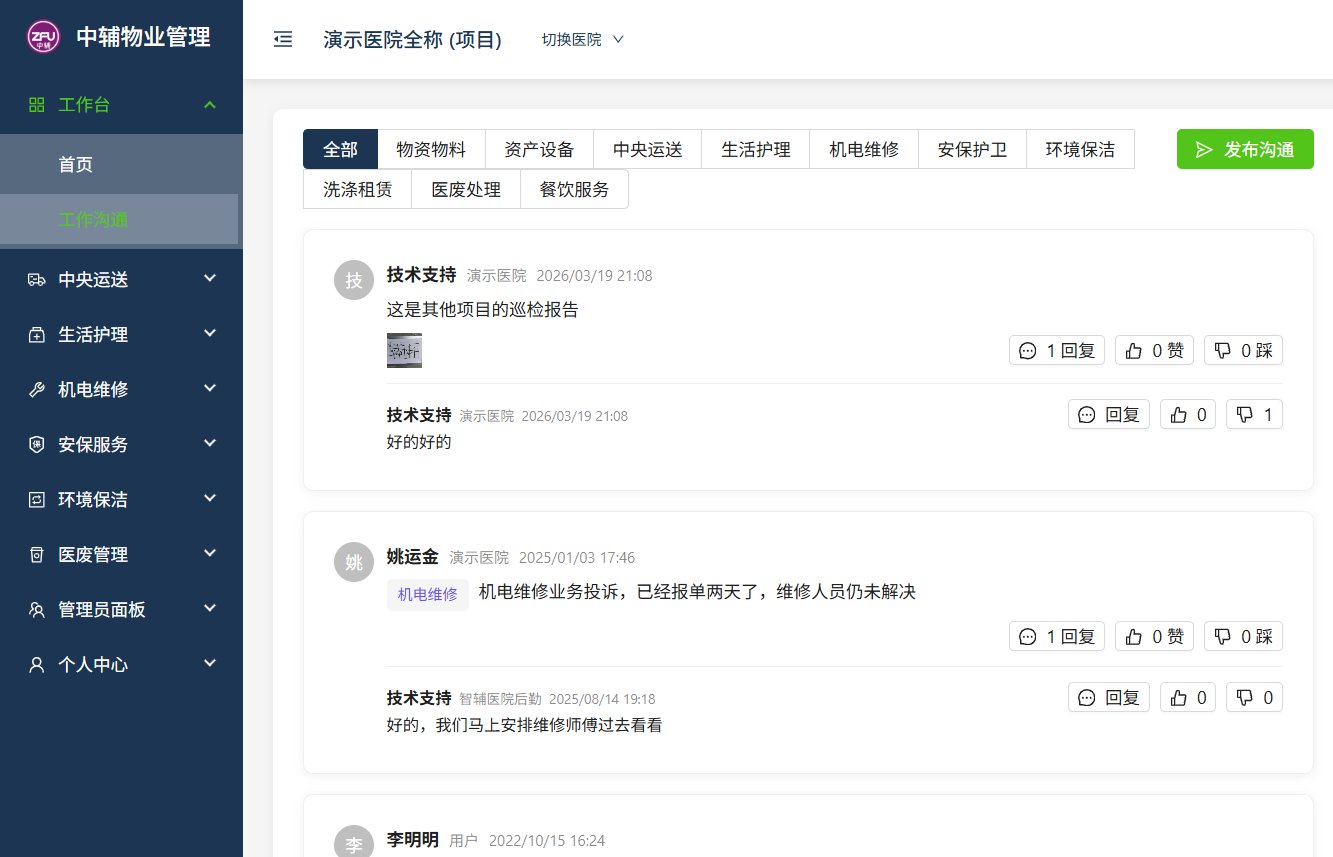Dislike 姚运金's complaint post via 0 踩
This screenshot has height=857, width=1333.
tap(1243, 636)
